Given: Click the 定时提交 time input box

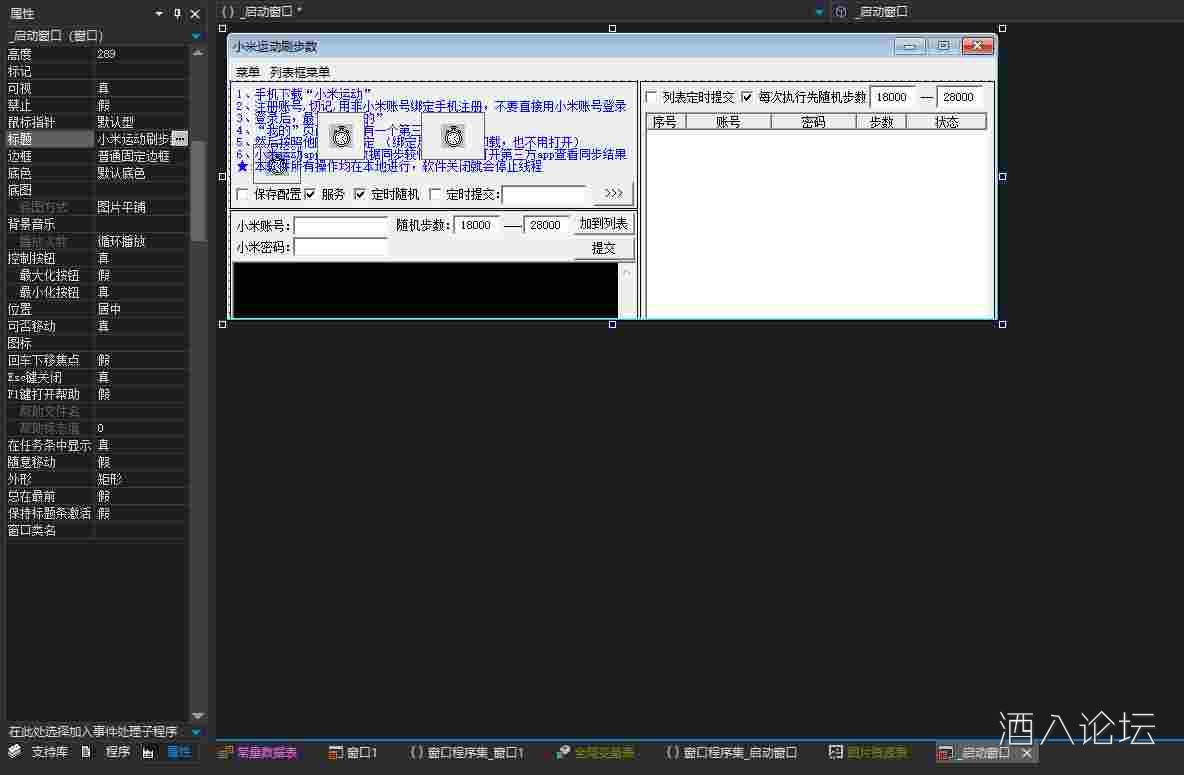Looking at the screenshot, I should (x=544, y=194).
